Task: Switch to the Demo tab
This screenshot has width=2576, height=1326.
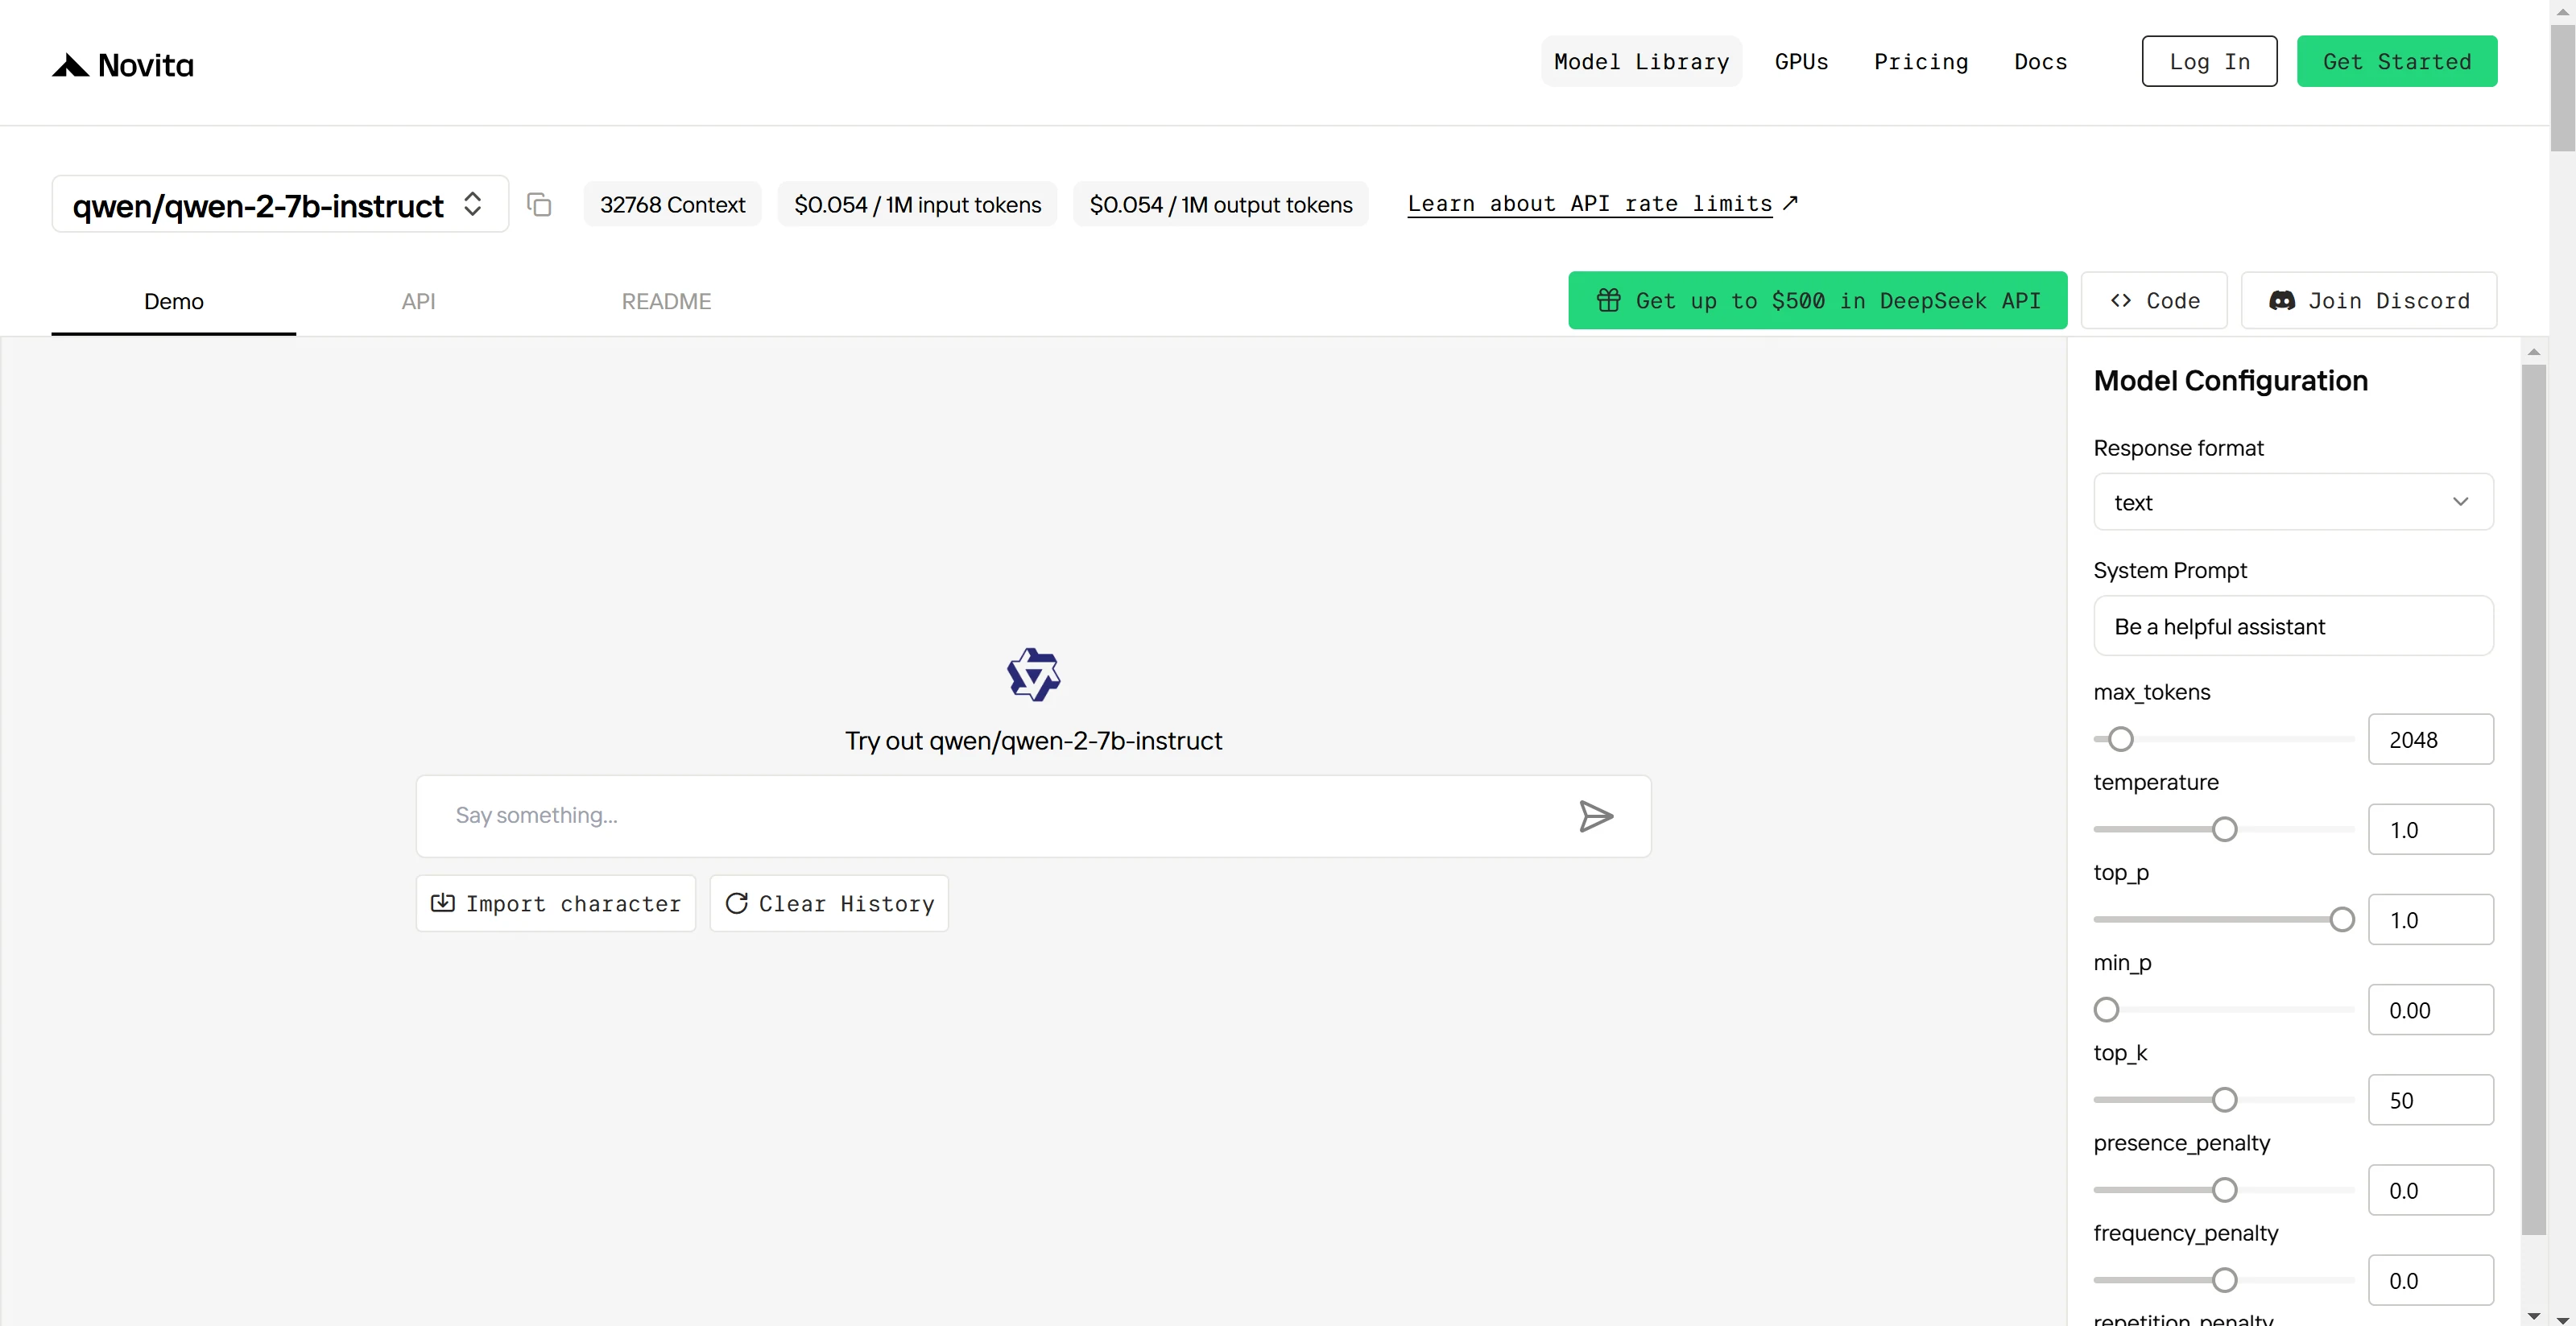Action: pos(174,301)
